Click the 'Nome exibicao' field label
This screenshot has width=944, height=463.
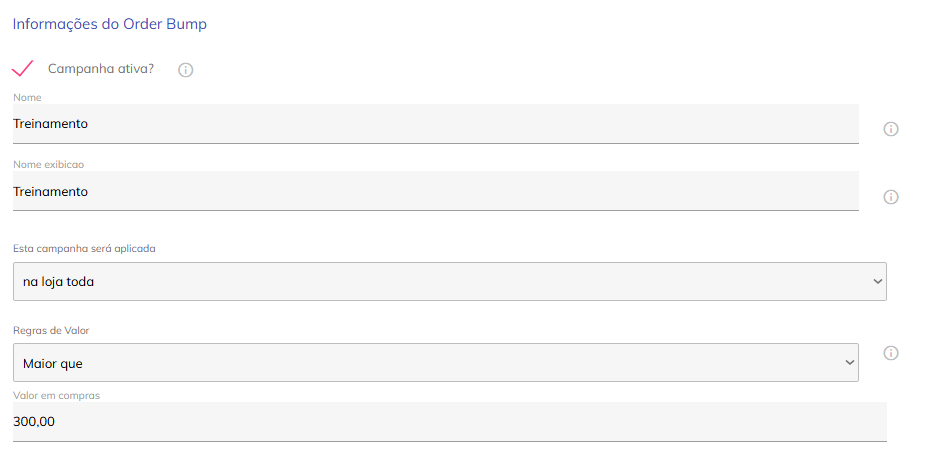[x=50, y=164]
